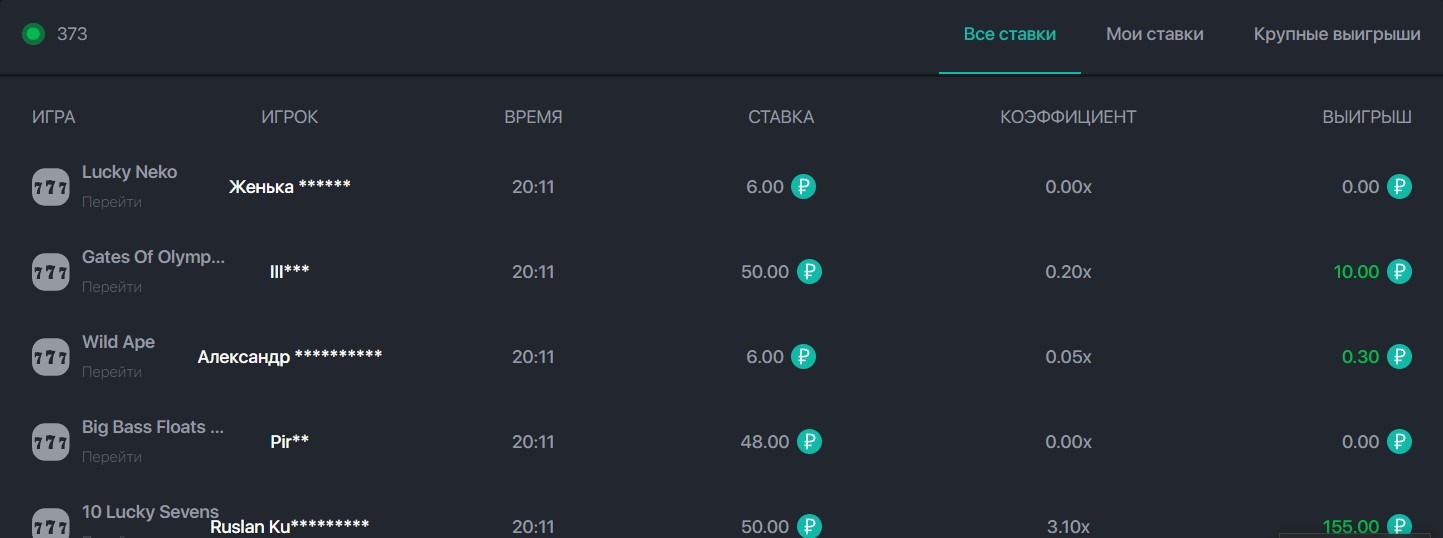The image size is (1443, 538).
Task: Click the ВЫИГРЫШ column header
Action: pos(1366,117)
